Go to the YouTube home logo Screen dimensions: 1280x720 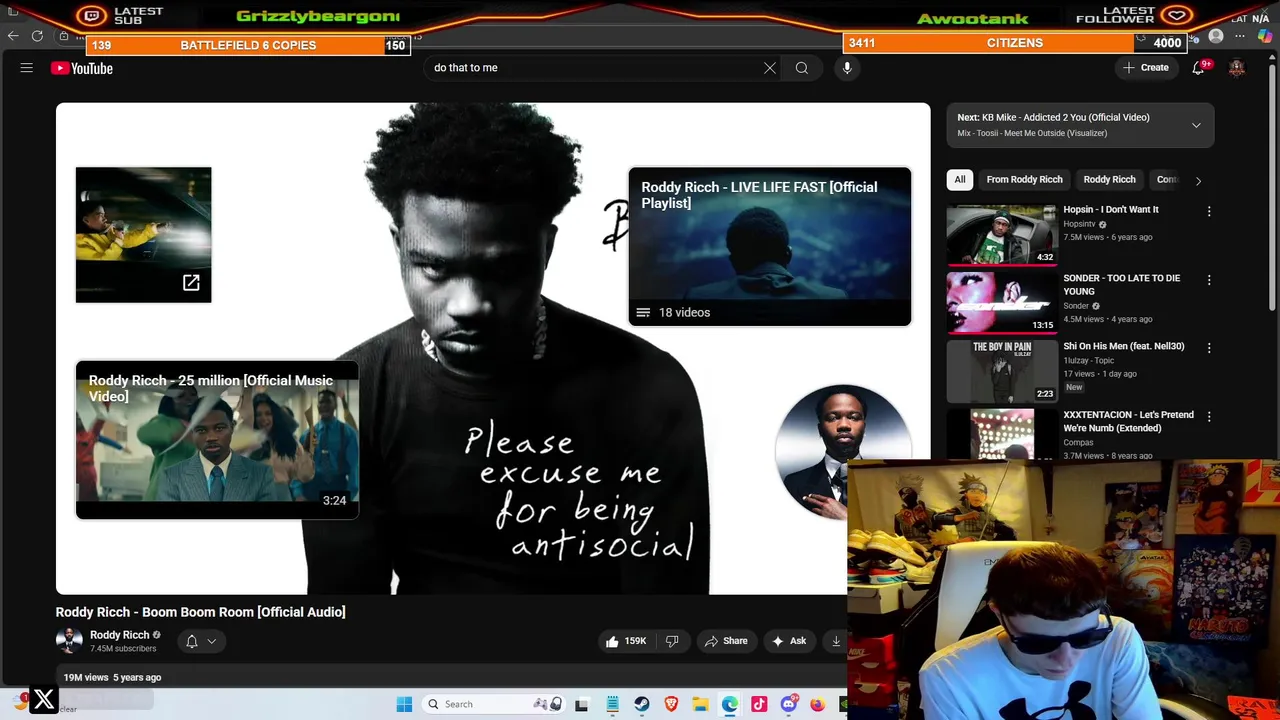pos(82,68)
